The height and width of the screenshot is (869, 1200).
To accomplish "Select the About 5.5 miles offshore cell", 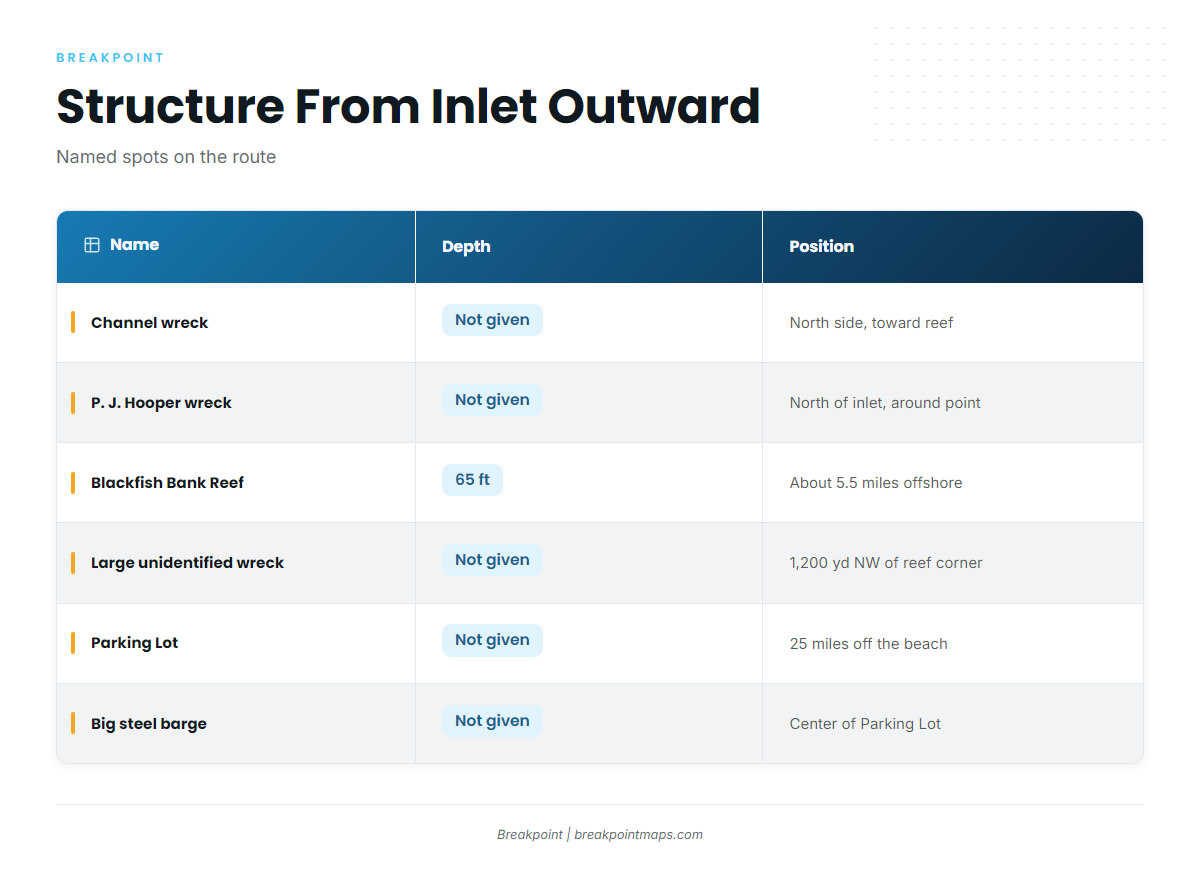I will [x=953, y=483].
